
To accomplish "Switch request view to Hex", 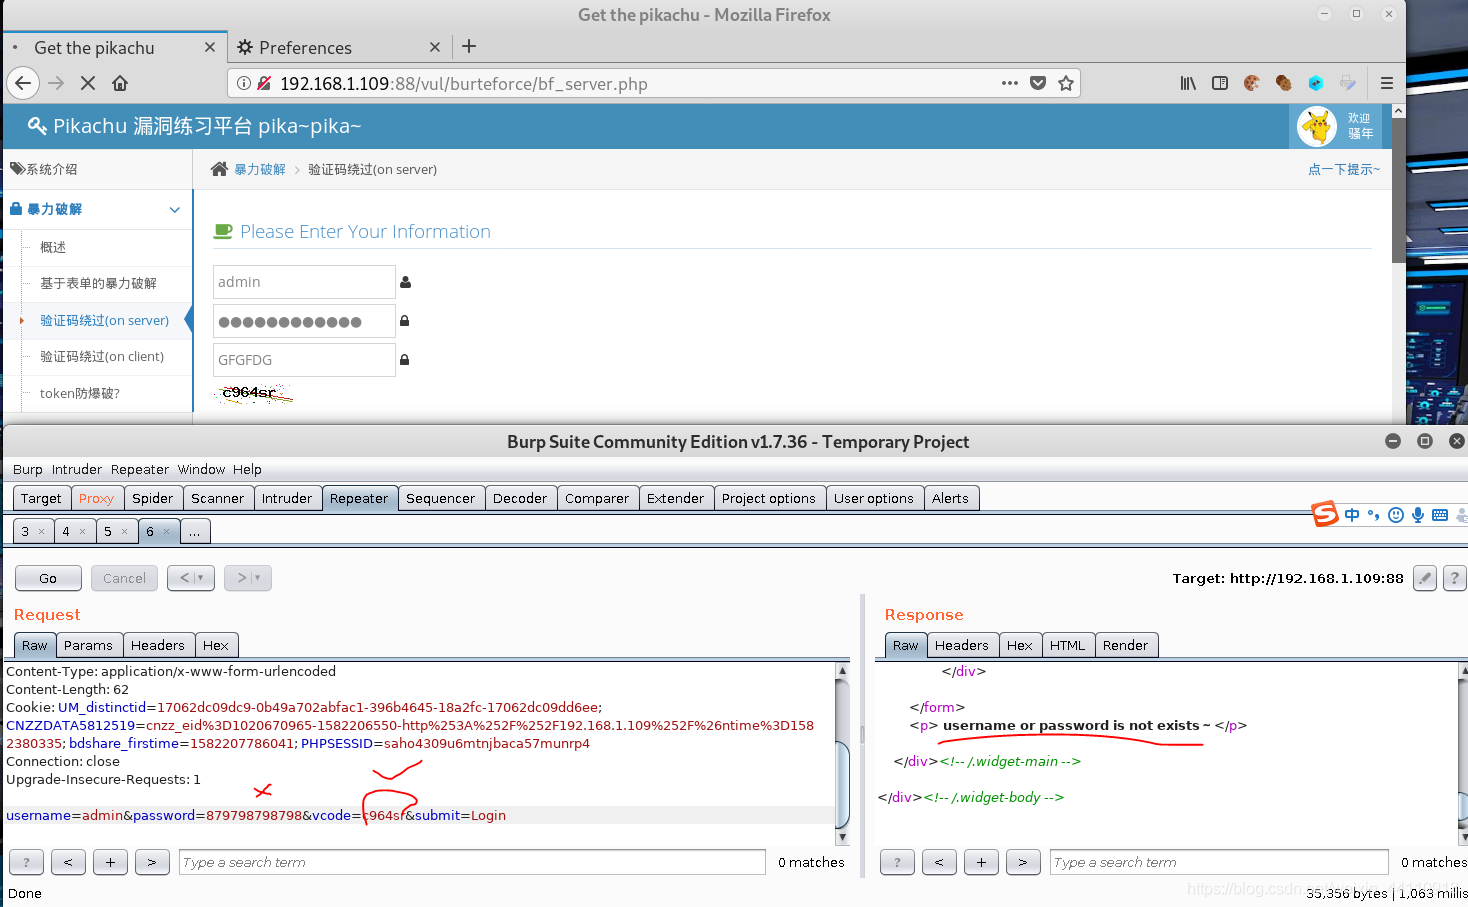I will pyautogui.click(x=216, y=645).
